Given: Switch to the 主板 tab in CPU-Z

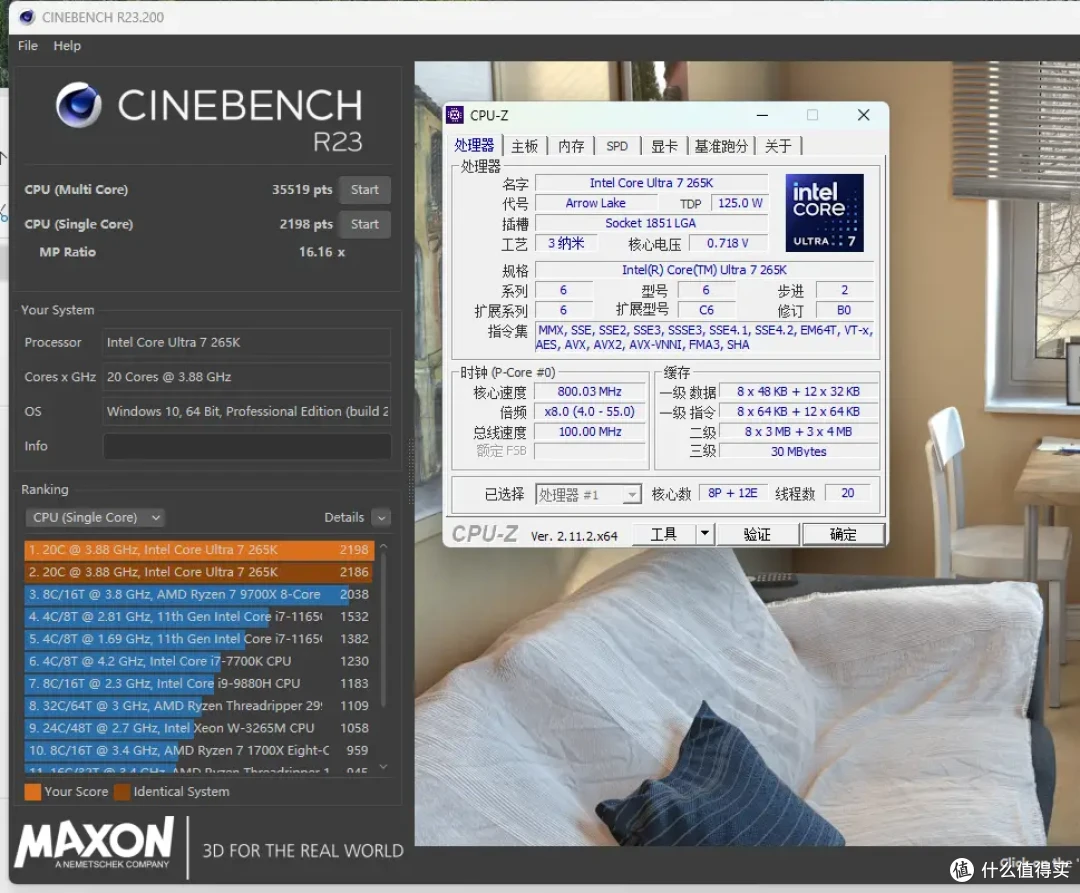Looking at the screenshot, I should (x=525, y=146).
